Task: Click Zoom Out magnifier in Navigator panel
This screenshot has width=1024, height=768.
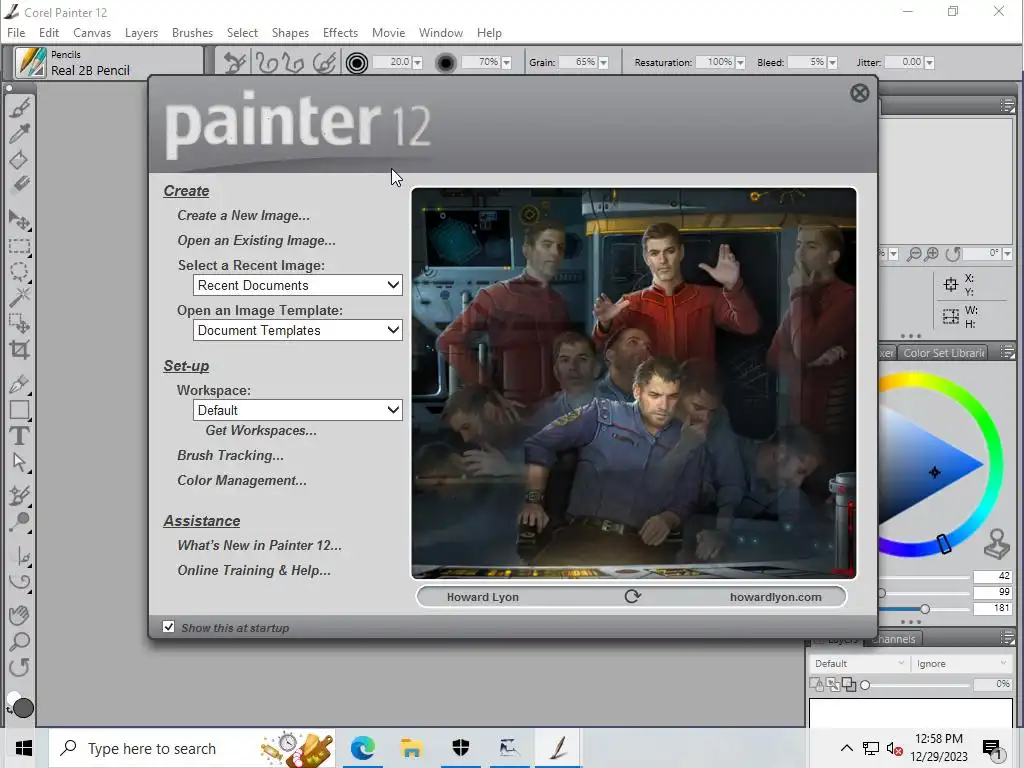Action: coord(914,254)
